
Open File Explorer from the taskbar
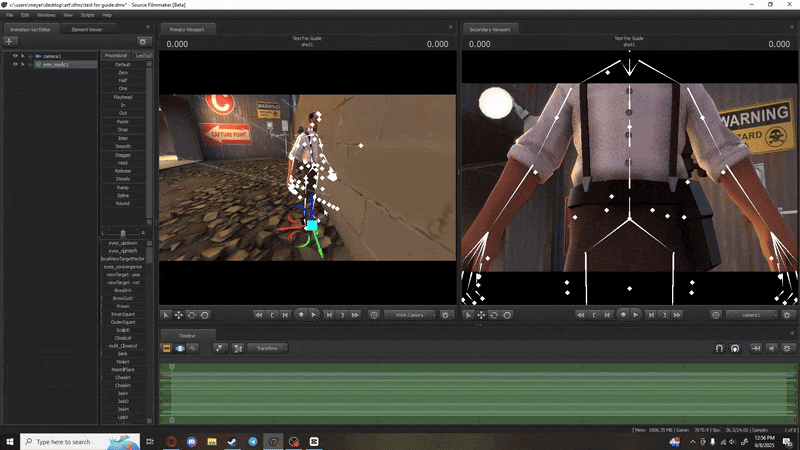click(212, 442)
